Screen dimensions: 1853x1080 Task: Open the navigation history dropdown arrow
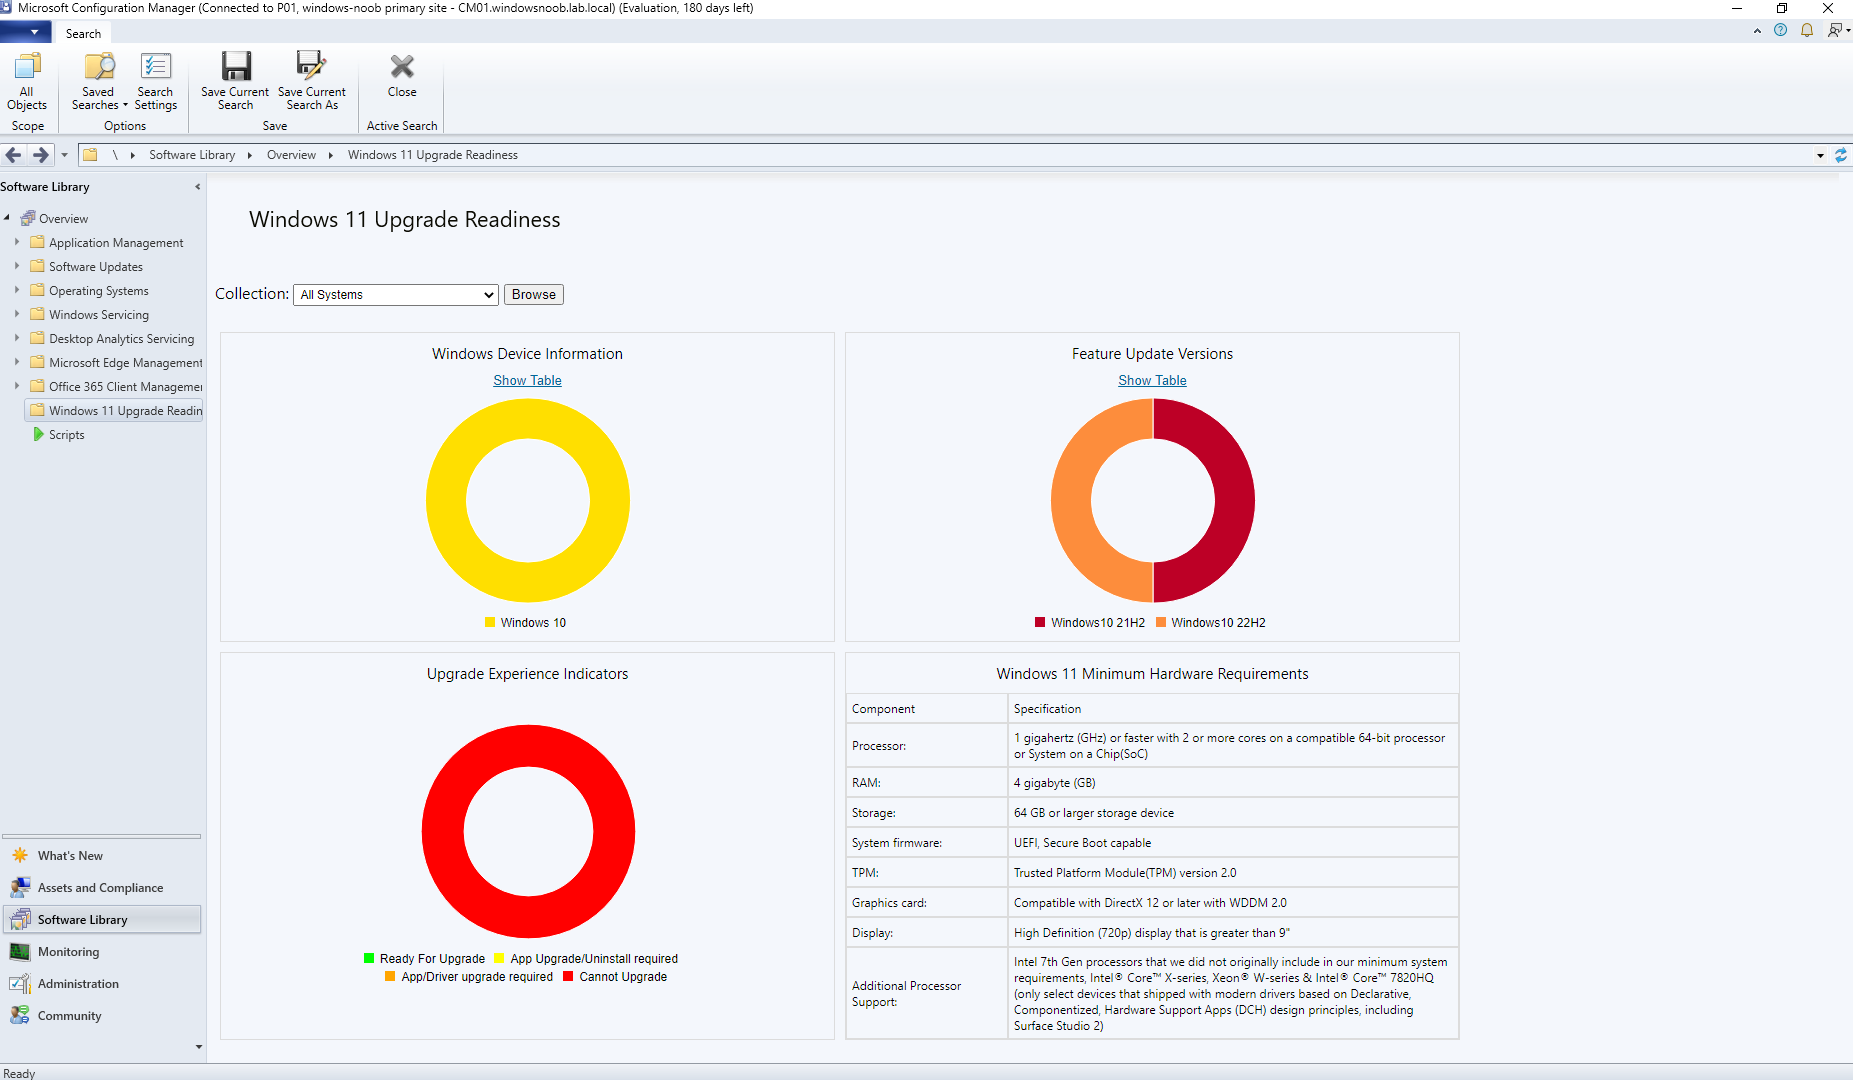point(64,155)
